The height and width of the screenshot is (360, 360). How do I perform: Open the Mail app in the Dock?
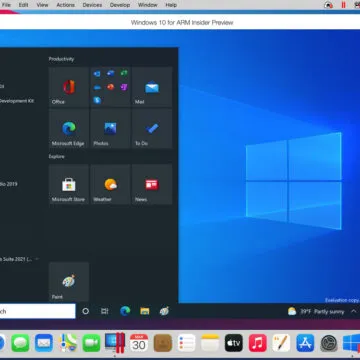[44, 343]
